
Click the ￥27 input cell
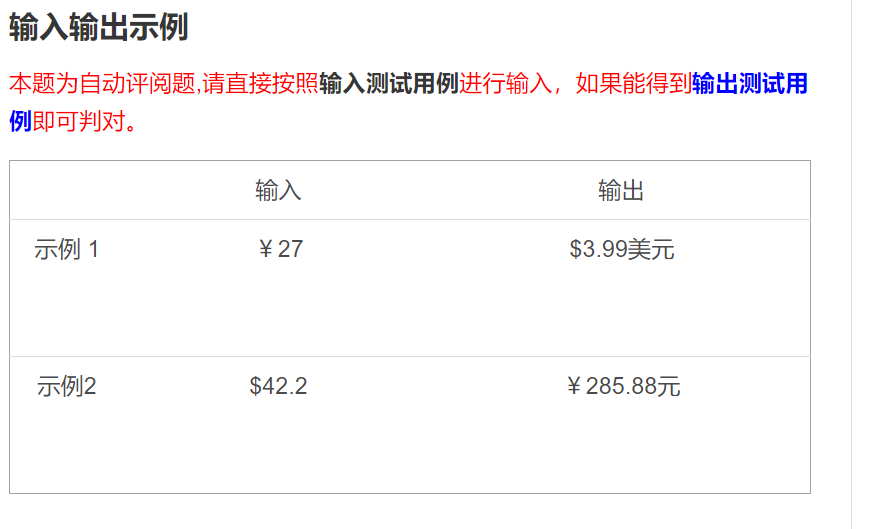click(279, 250)
